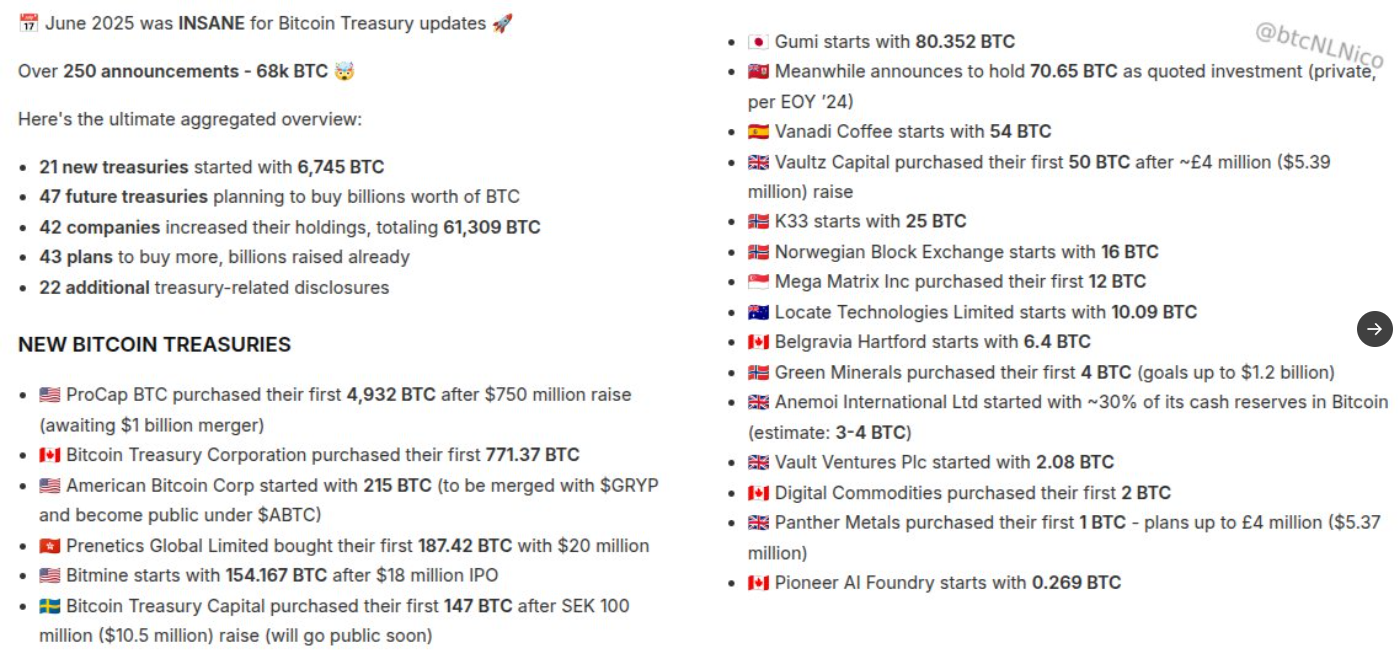Click the exploding head emoji after 68k BTC
Image resolution: width=1400 pixels, height=657 pixels.
click(x=344, y=71)
